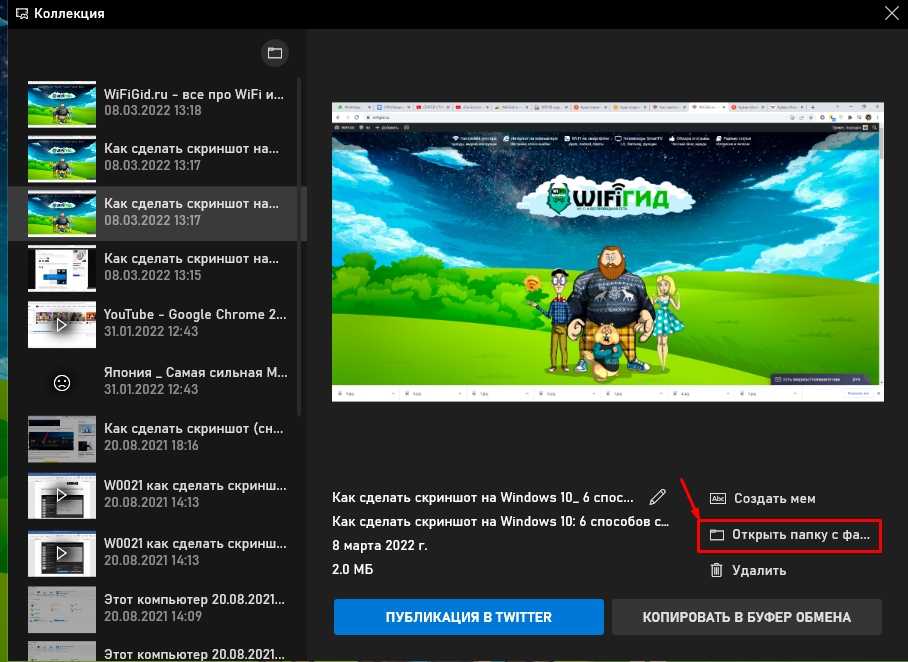Click the sad face icon beside Япония entry

pyautogui.click(x=62, y=381)
